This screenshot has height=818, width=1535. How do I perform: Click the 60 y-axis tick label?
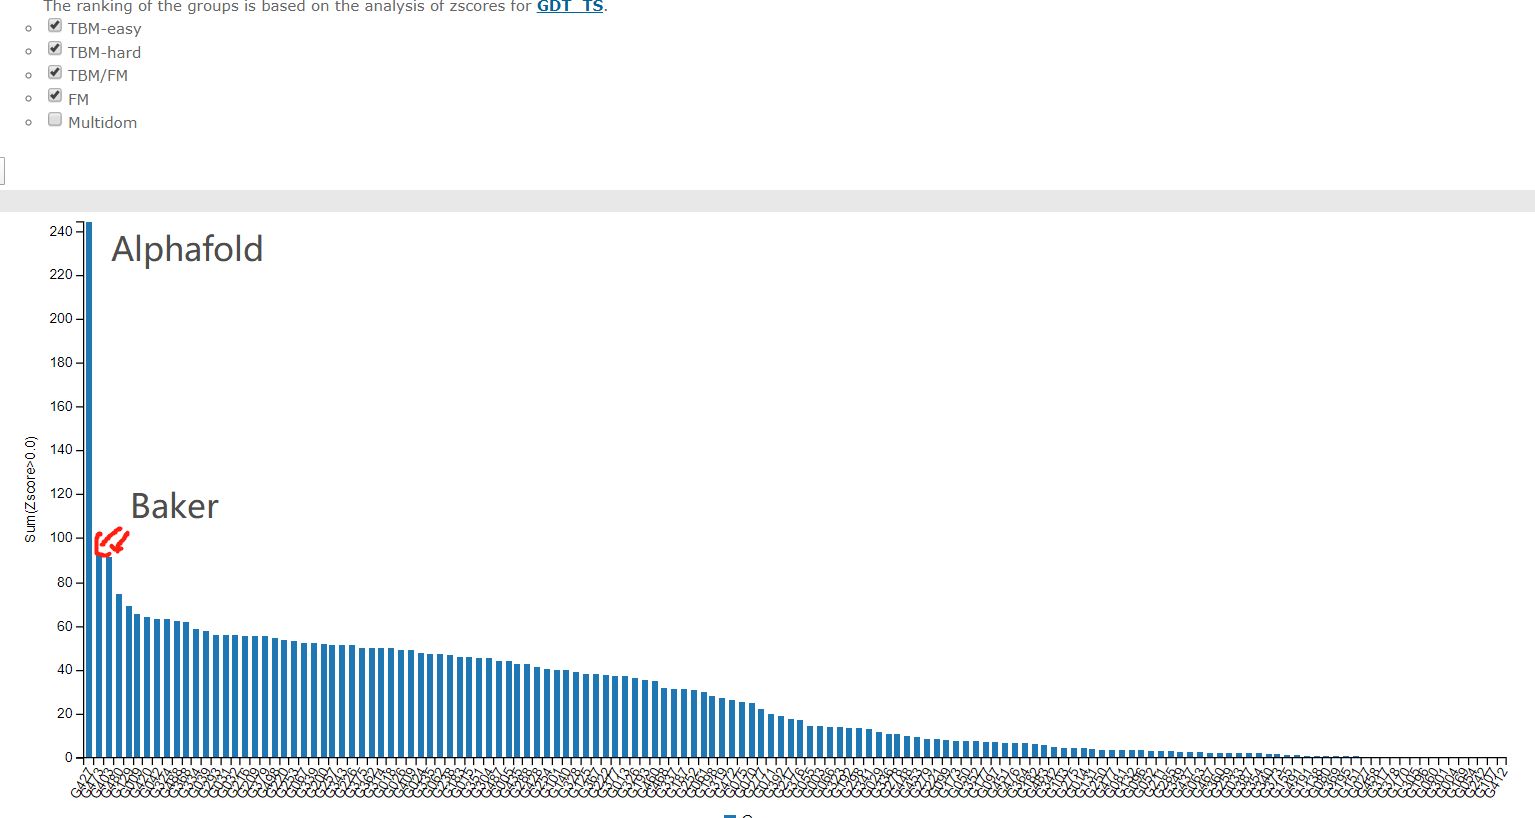click(x=64, y=626)
